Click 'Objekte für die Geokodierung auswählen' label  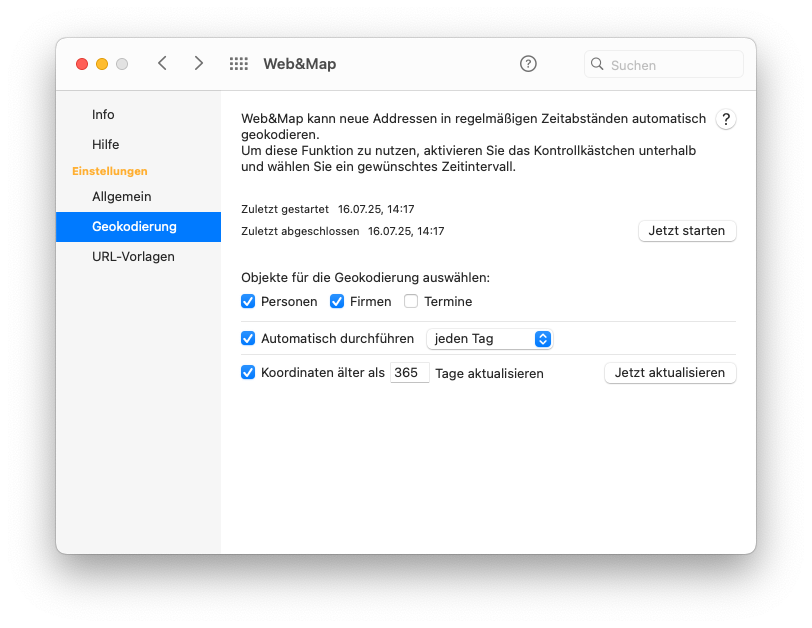coord(366,278)
